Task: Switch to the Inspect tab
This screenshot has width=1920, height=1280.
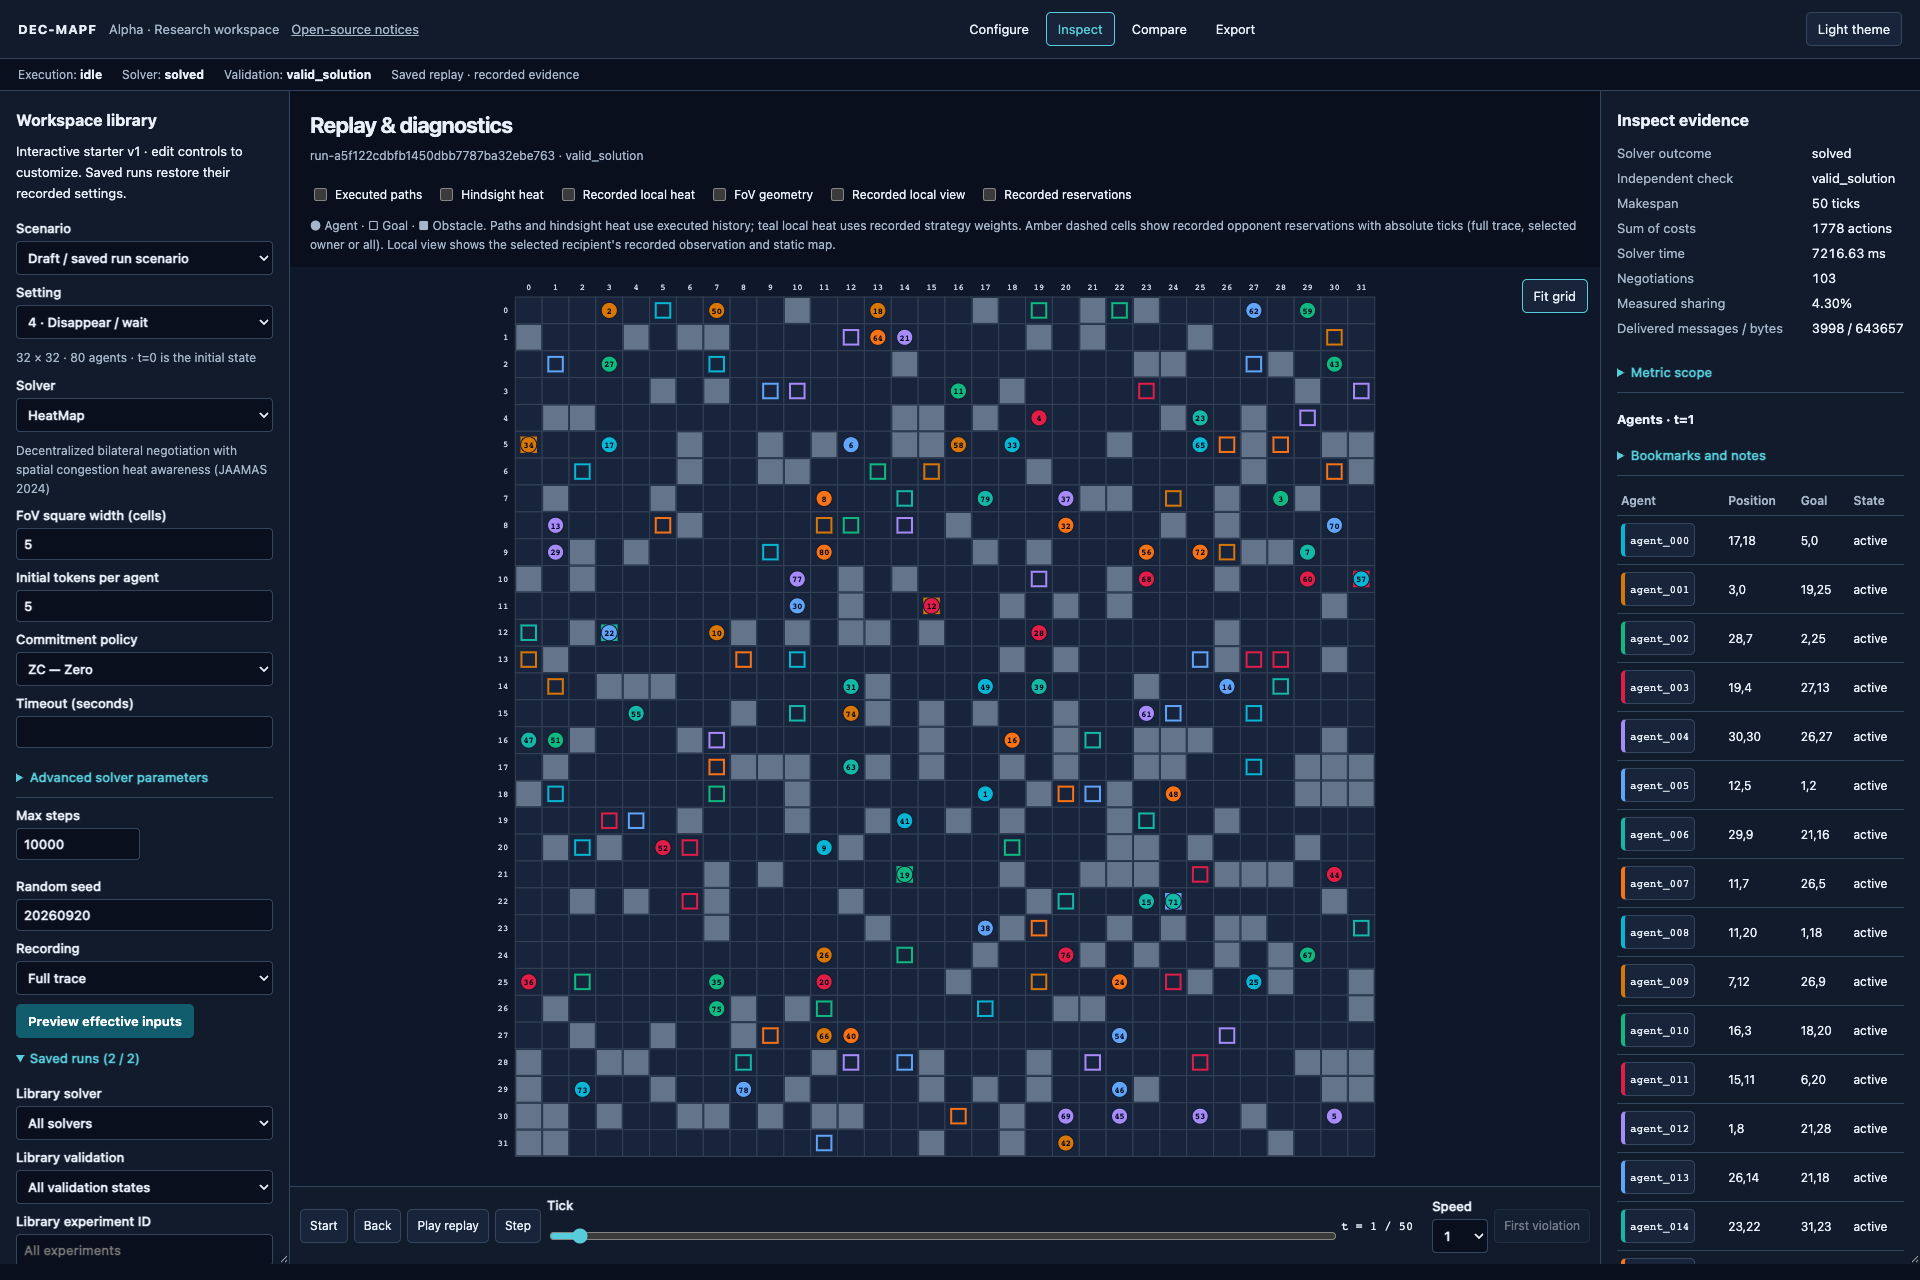Action: click(1080, 29)
